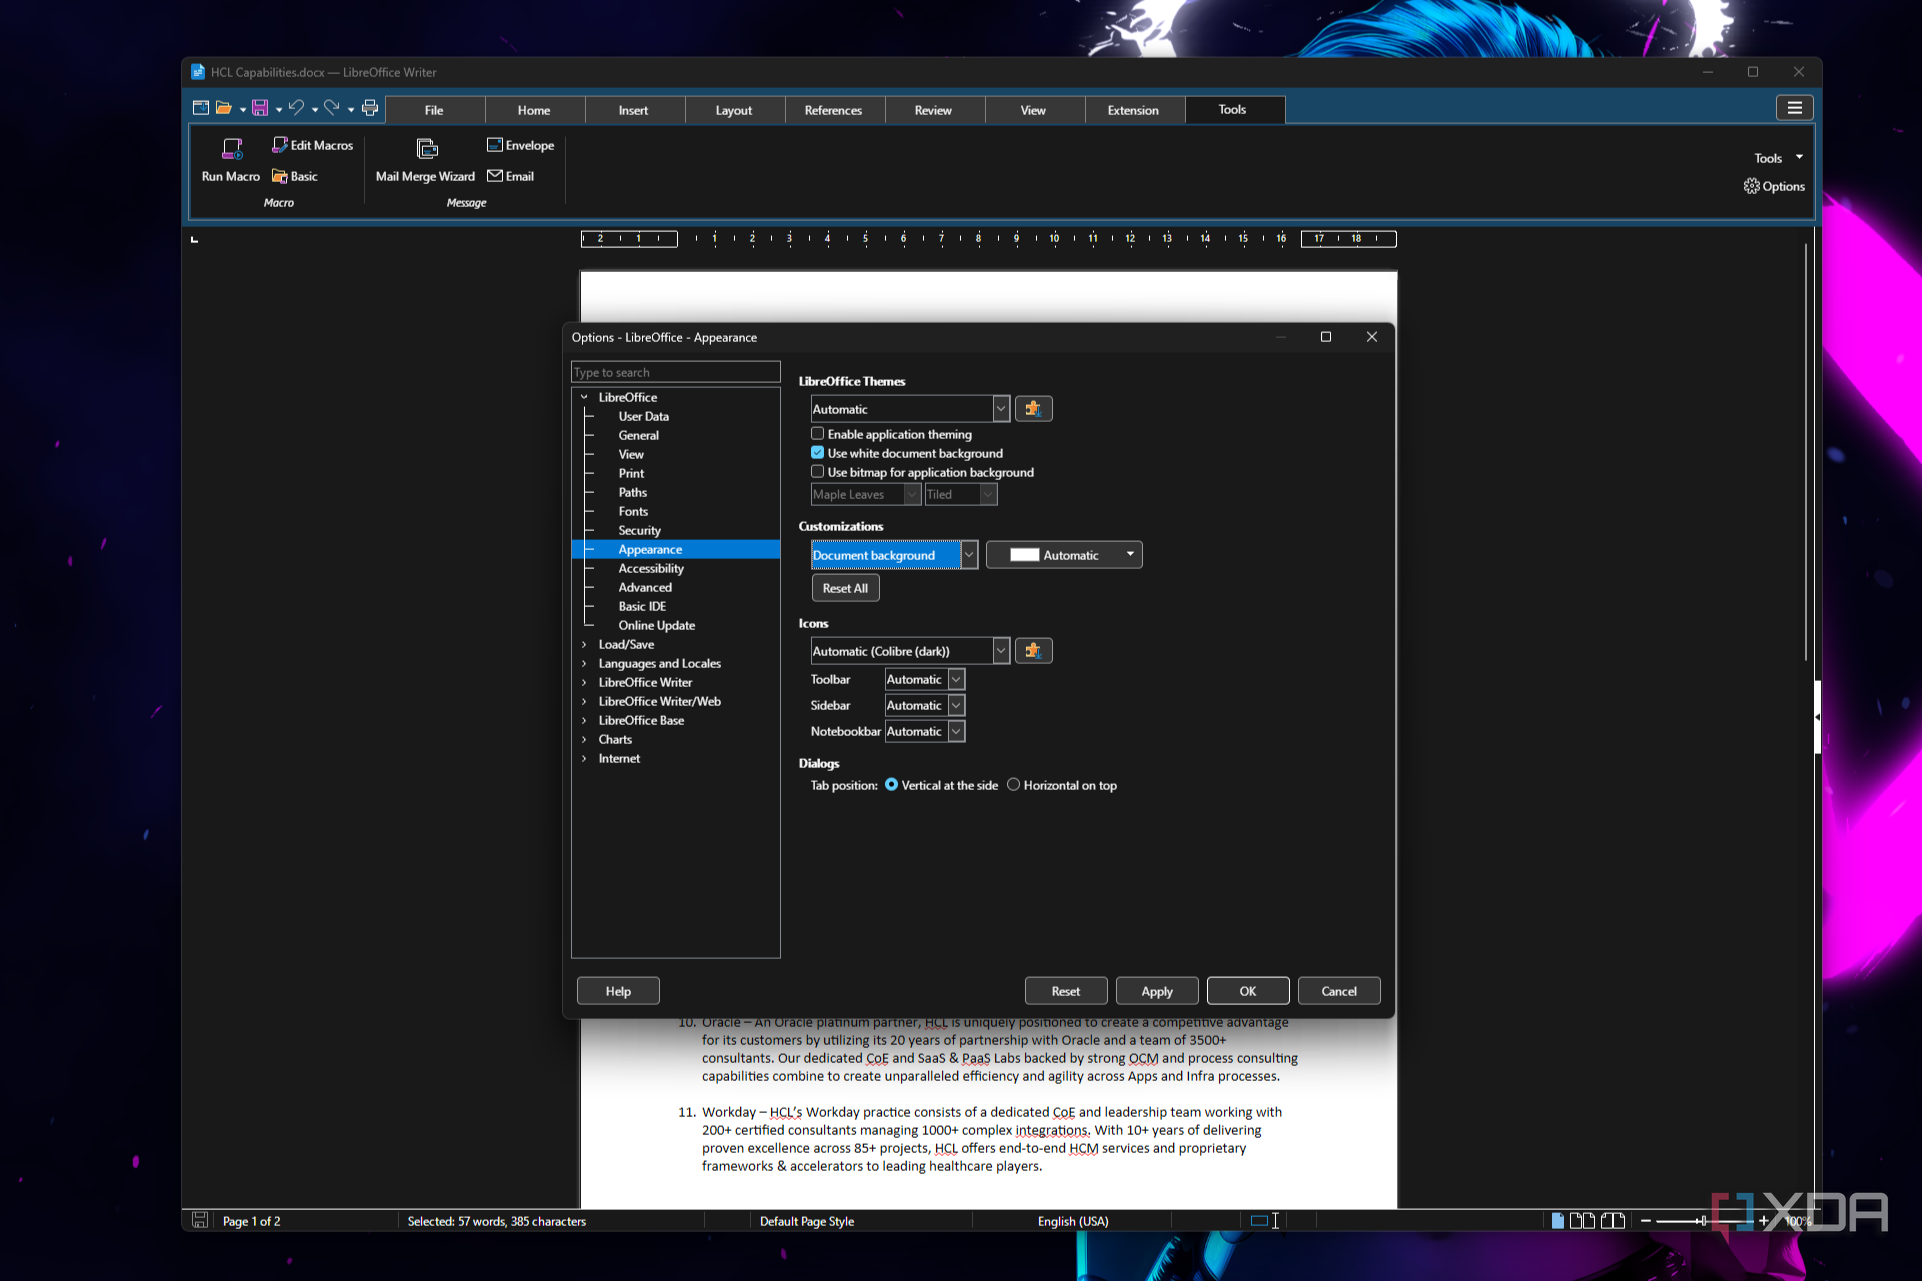Enable application theming checkbox
Screen dimensions: 1922x1281
[818, 434]
